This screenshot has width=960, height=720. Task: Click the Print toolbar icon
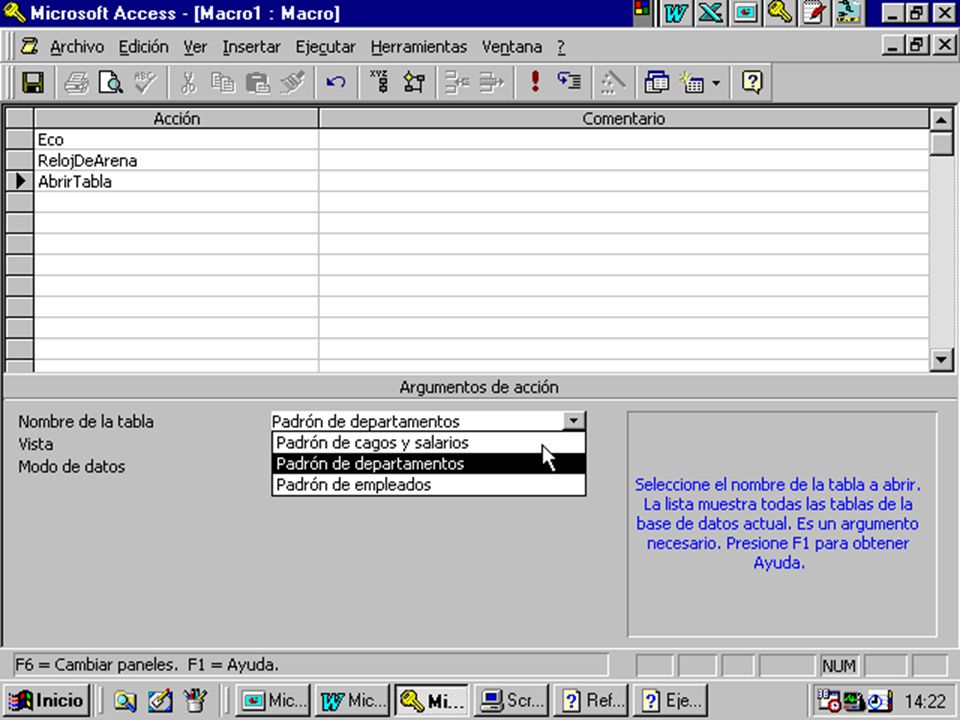pyautogui.click(x=77, y=82)
